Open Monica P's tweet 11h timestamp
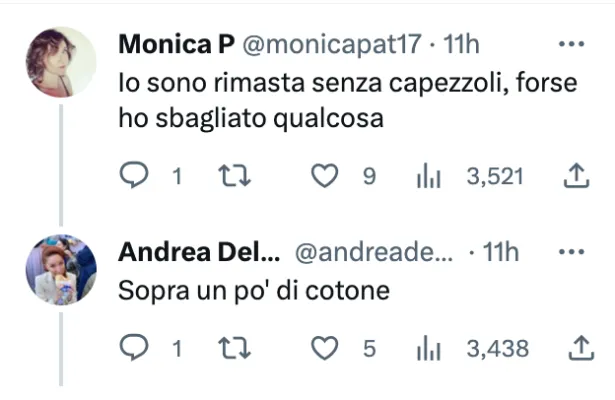This screenshot has height=400, width=615. pyautogui.click(x=462, y=45)
